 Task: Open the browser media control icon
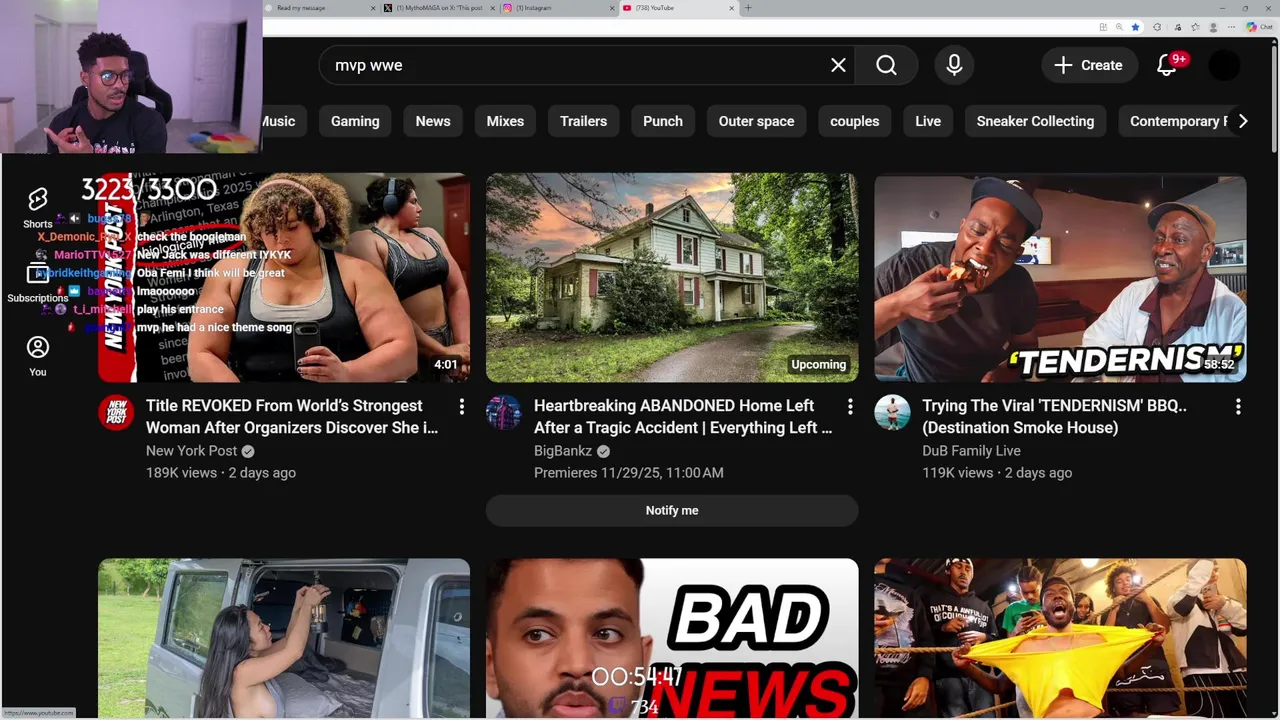(1178, 27)
